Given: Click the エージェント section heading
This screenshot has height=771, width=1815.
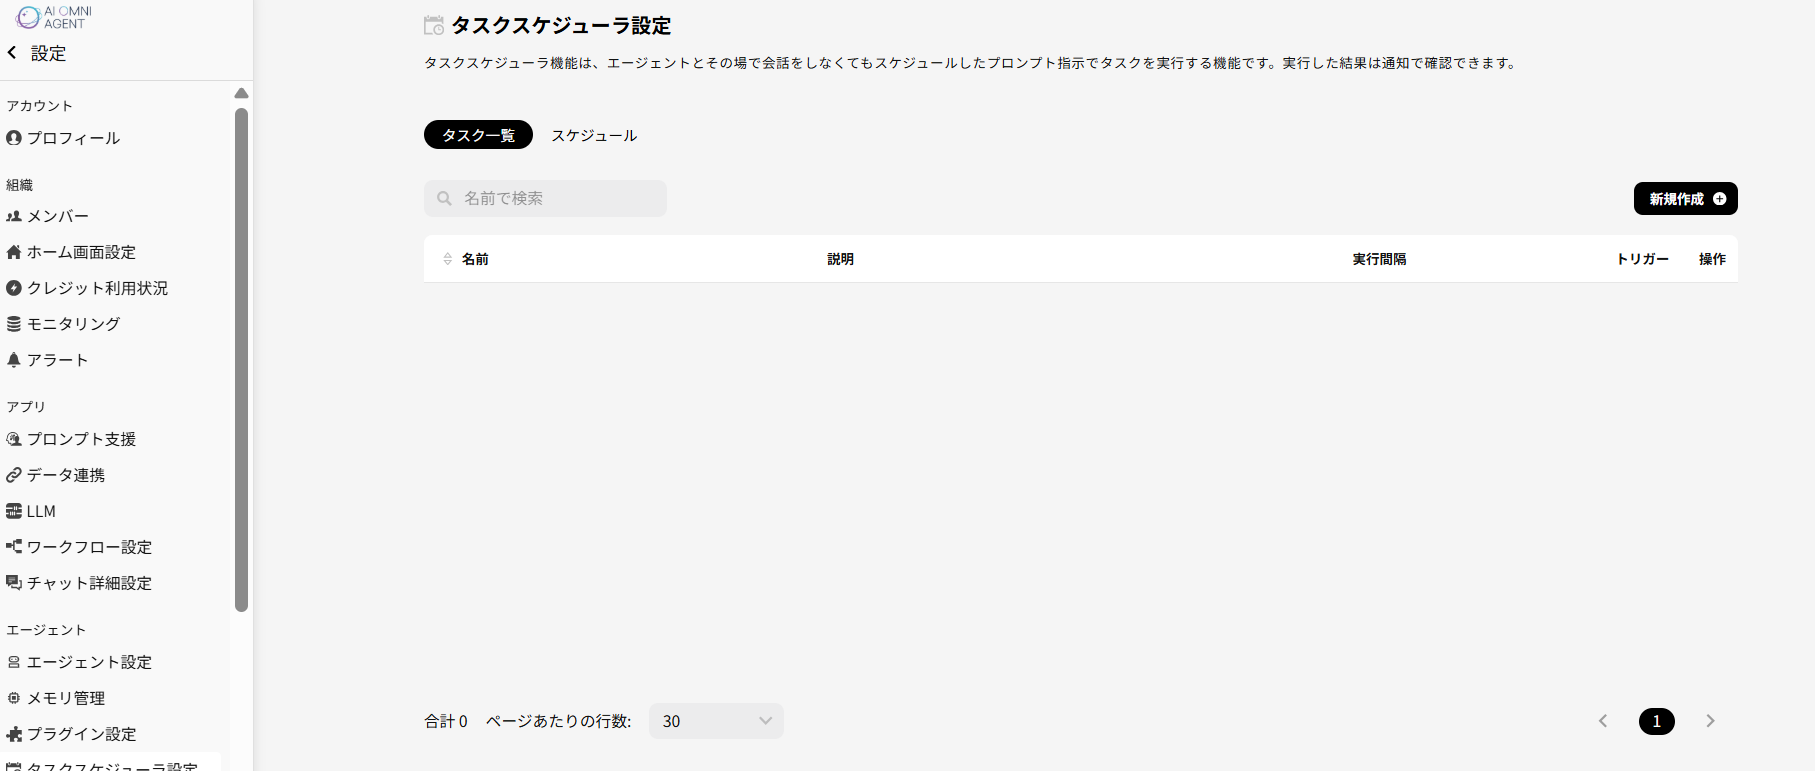Looking at the screenshot, I should tap(46, 630).
